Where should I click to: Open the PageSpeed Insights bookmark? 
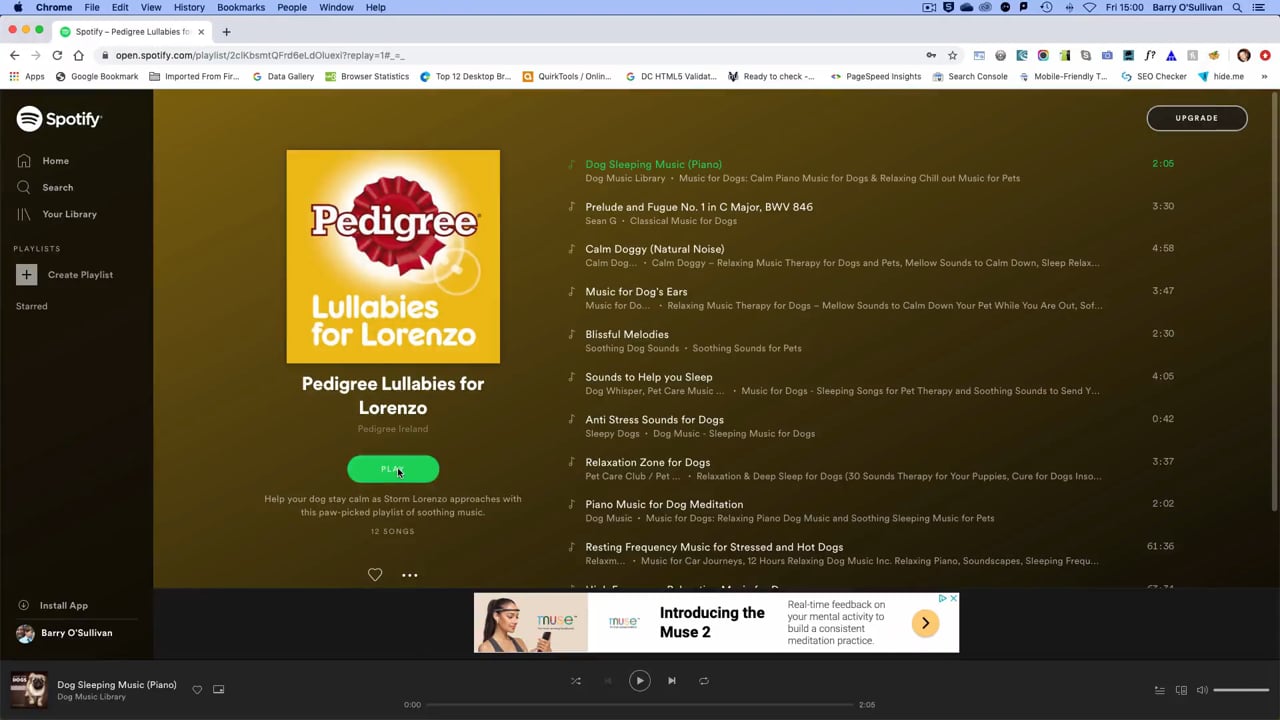click(875, 76)
